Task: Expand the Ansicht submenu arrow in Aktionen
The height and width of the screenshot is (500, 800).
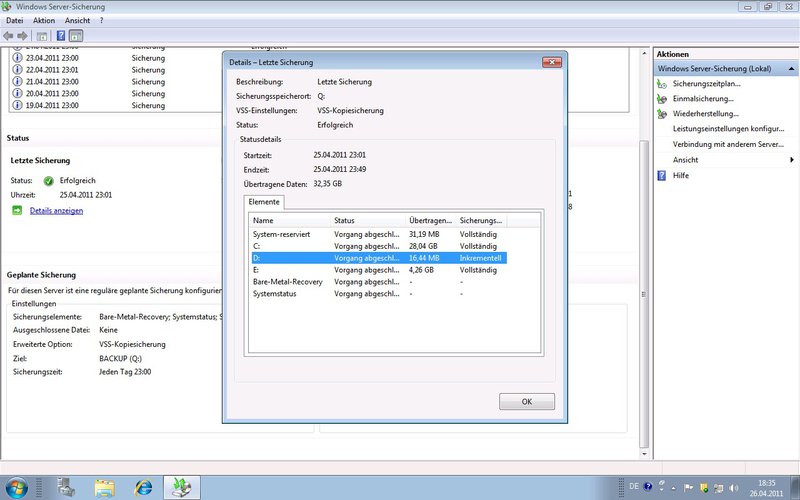Action: pyautogui.click(x=791, y=160)
